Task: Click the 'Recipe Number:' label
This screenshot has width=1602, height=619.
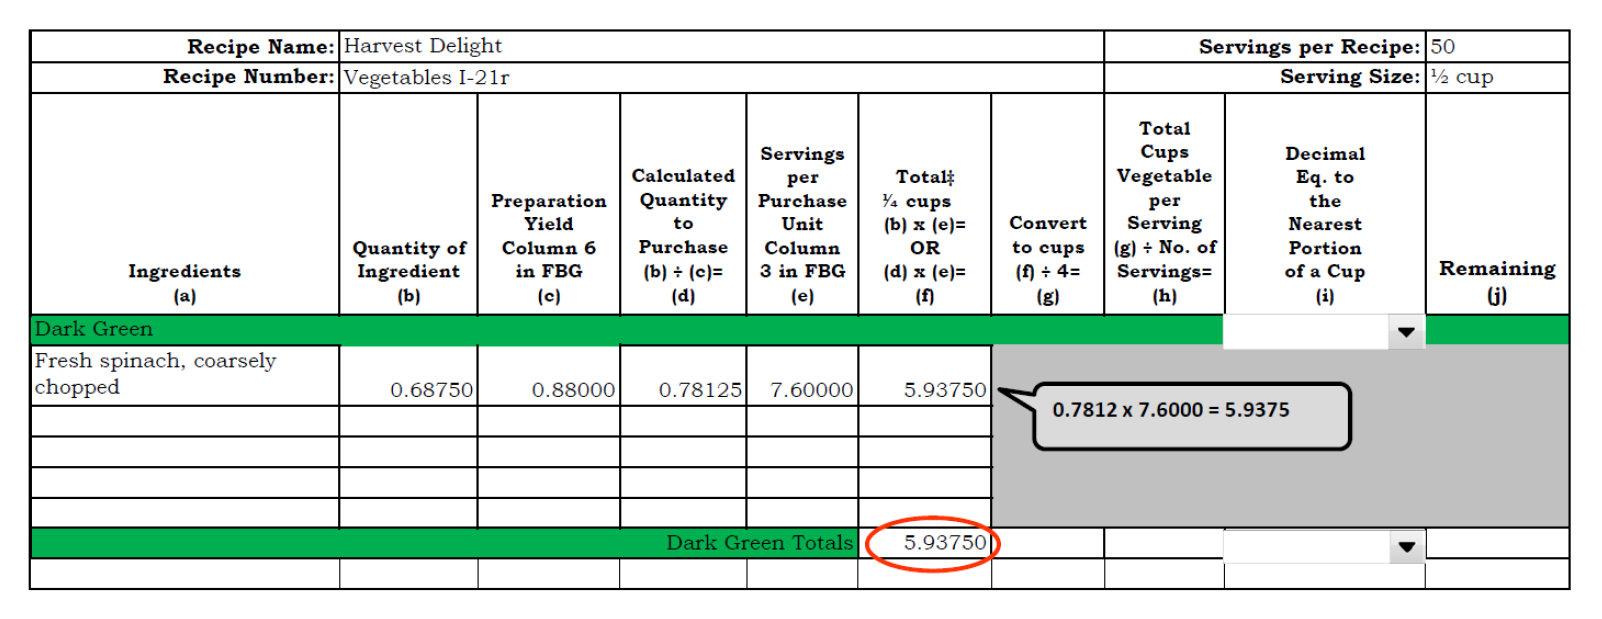Action: click(249, 77)
